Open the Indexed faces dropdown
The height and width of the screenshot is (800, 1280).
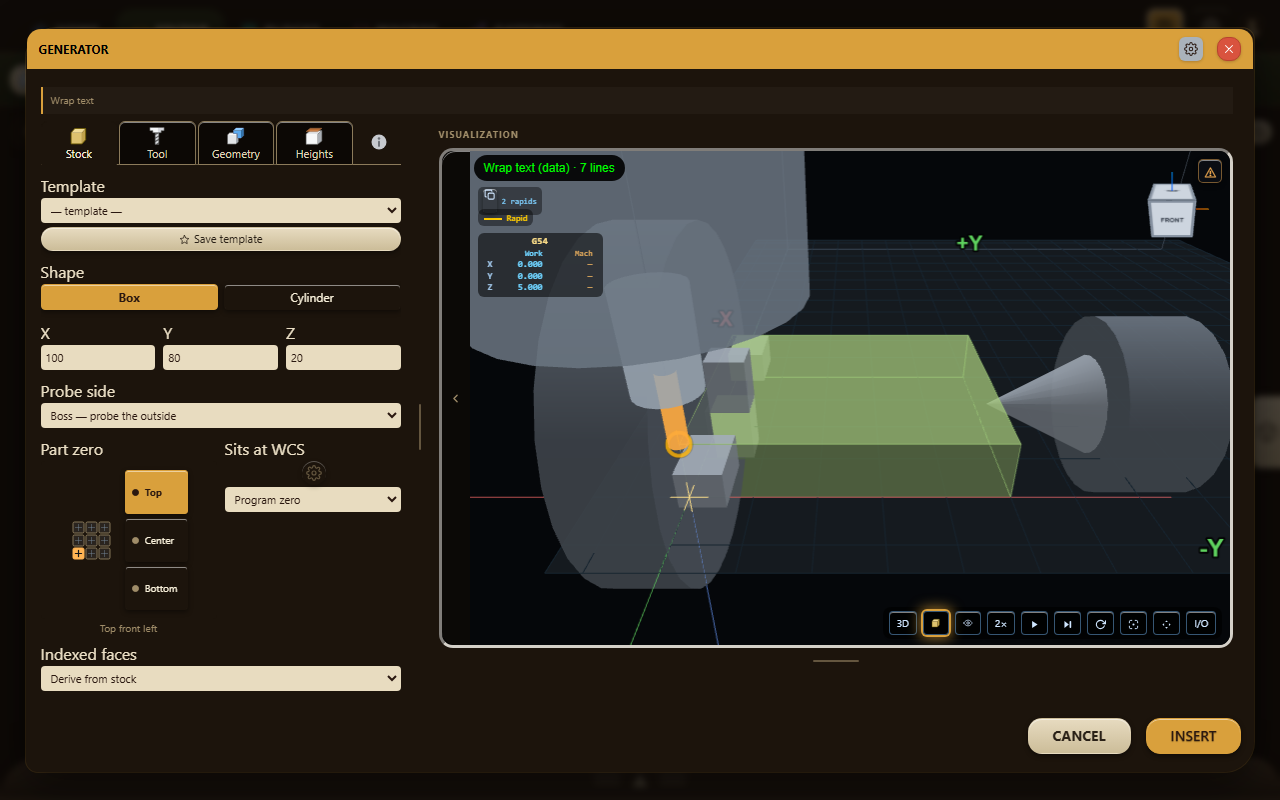pyautogui.click(x=221, y=679)
